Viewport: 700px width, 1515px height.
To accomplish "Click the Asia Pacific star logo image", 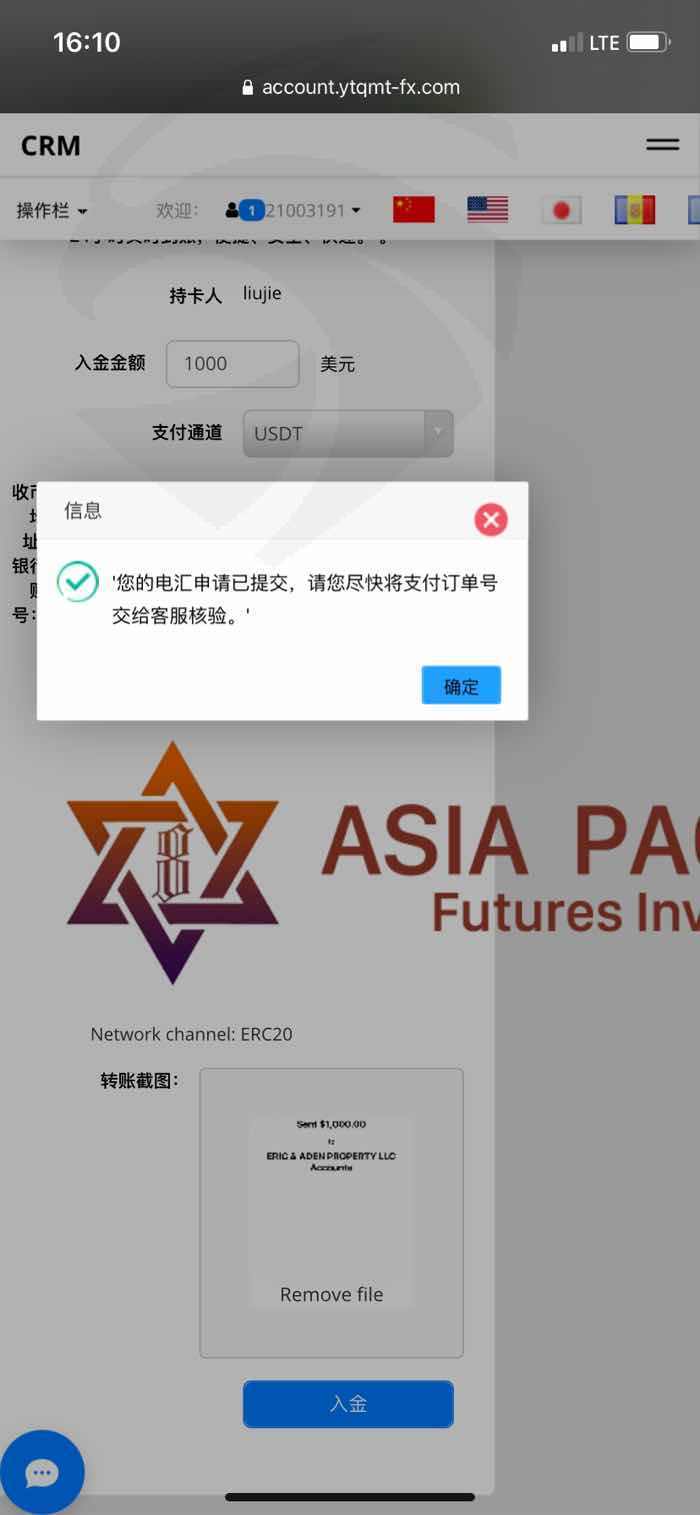I will [x=172, y=862].
